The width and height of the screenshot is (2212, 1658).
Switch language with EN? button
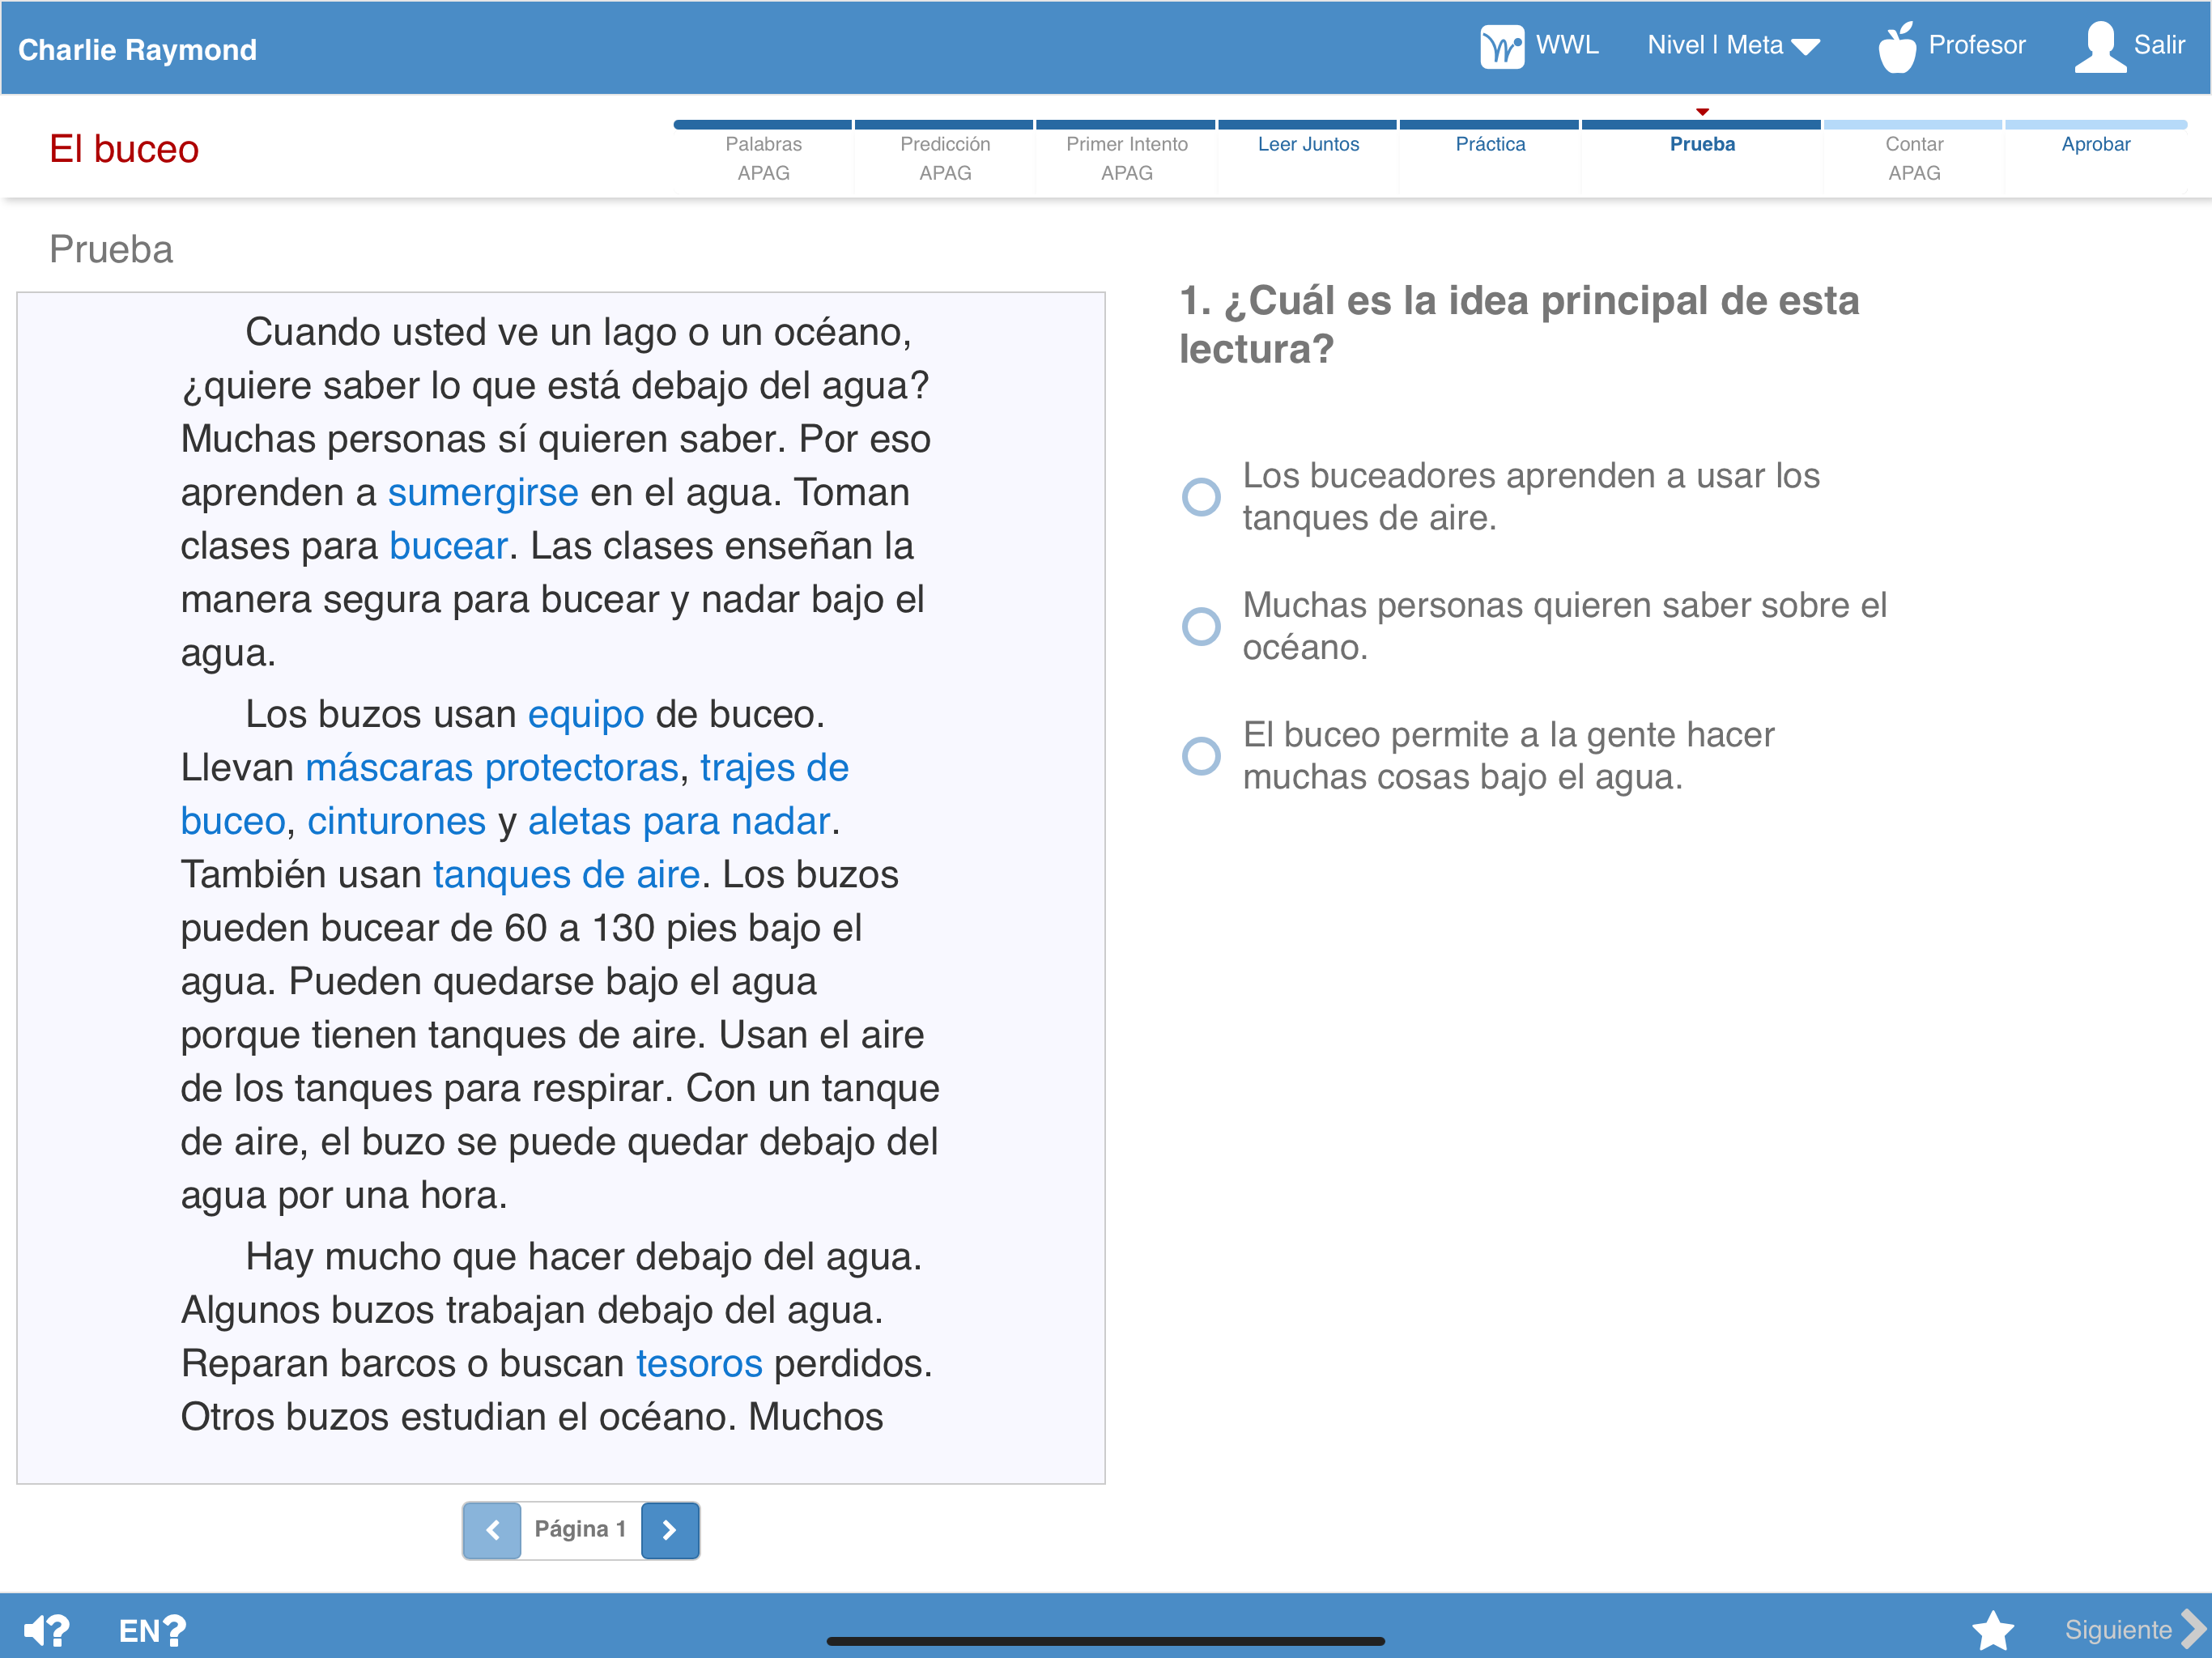point(152,1630)
